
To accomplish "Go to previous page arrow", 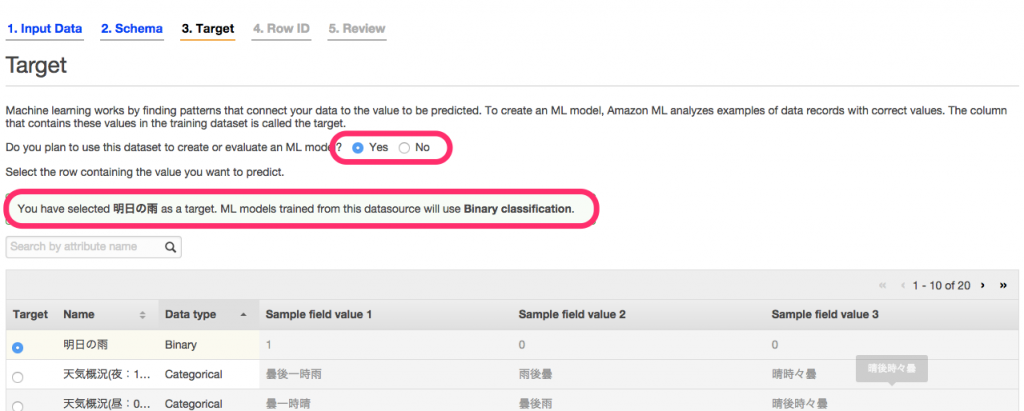I will coord(903,286).
